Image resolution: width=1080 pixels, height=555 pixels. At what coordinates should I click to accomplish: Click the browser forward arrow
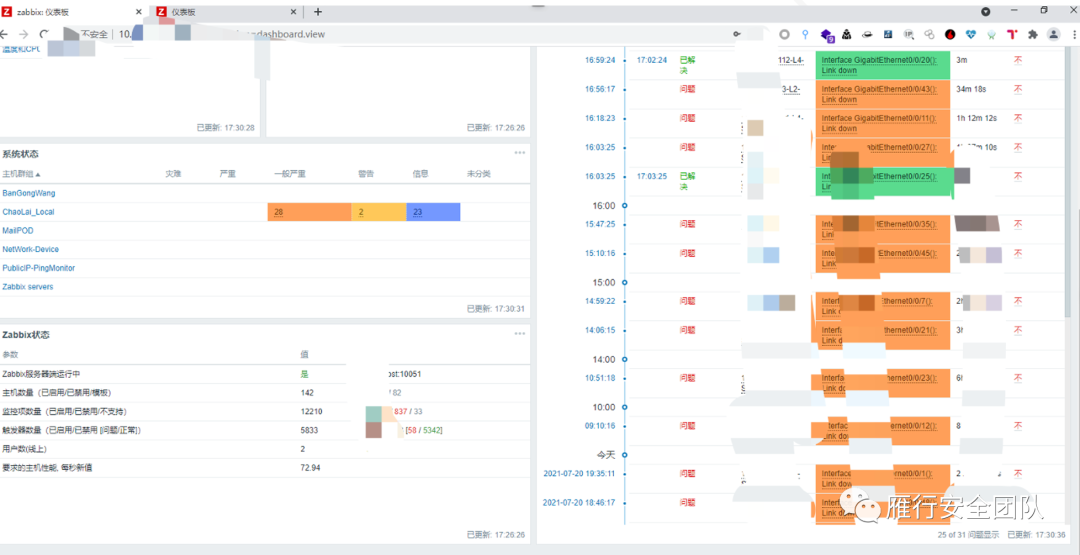[23, 34]
